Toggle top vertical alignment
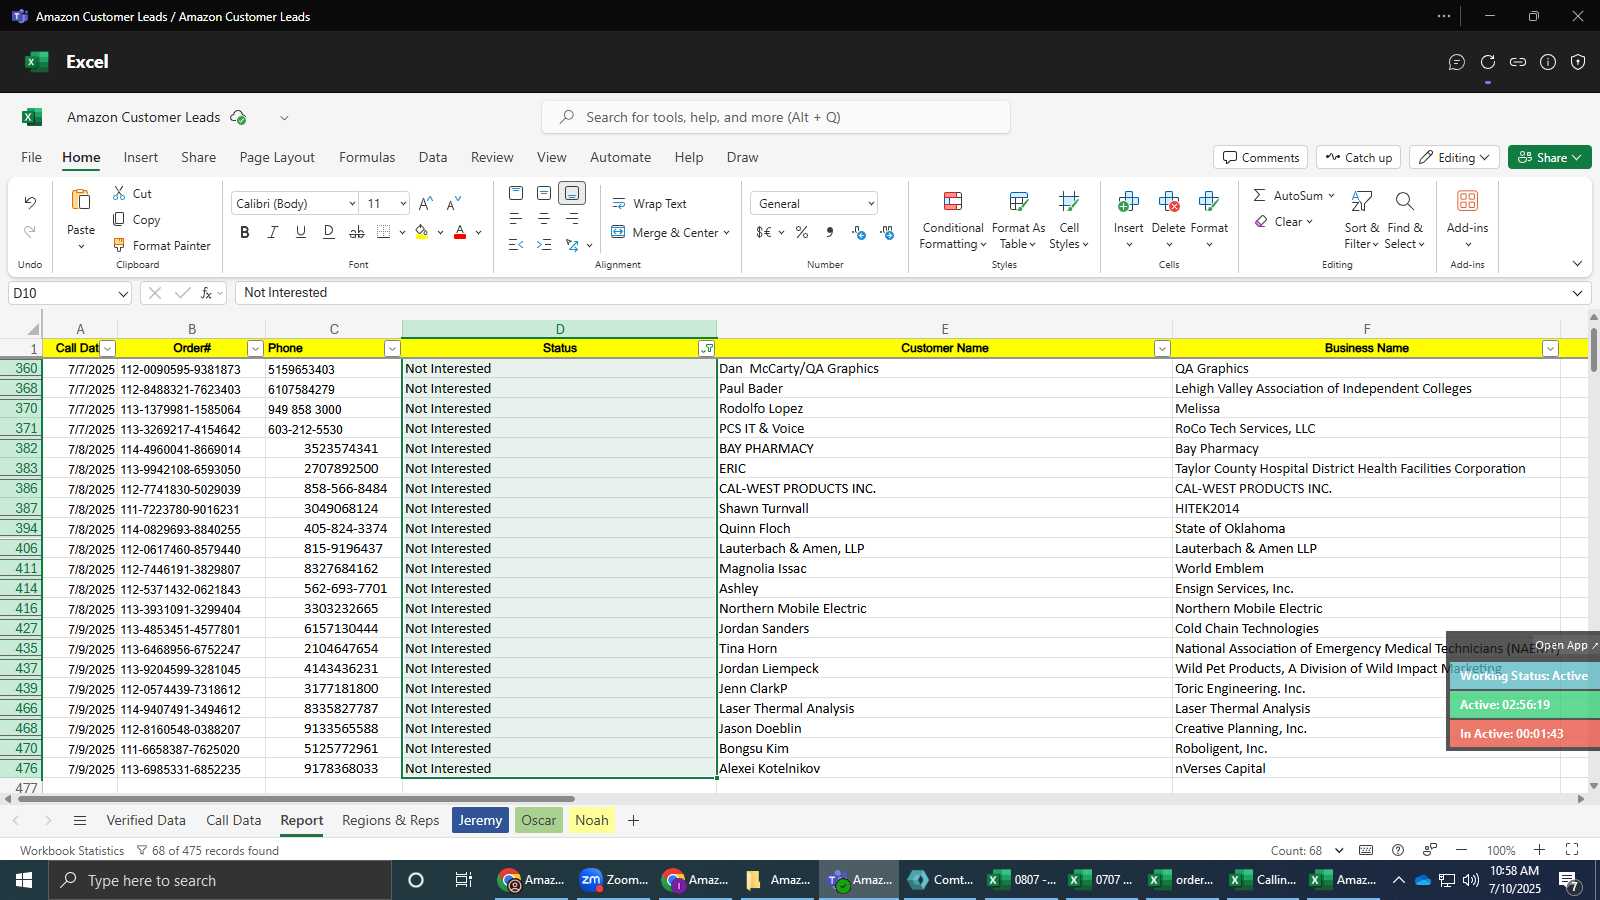Image resolution: width=1600 pixels, height=900 pixels. click(x=516, y=192)
